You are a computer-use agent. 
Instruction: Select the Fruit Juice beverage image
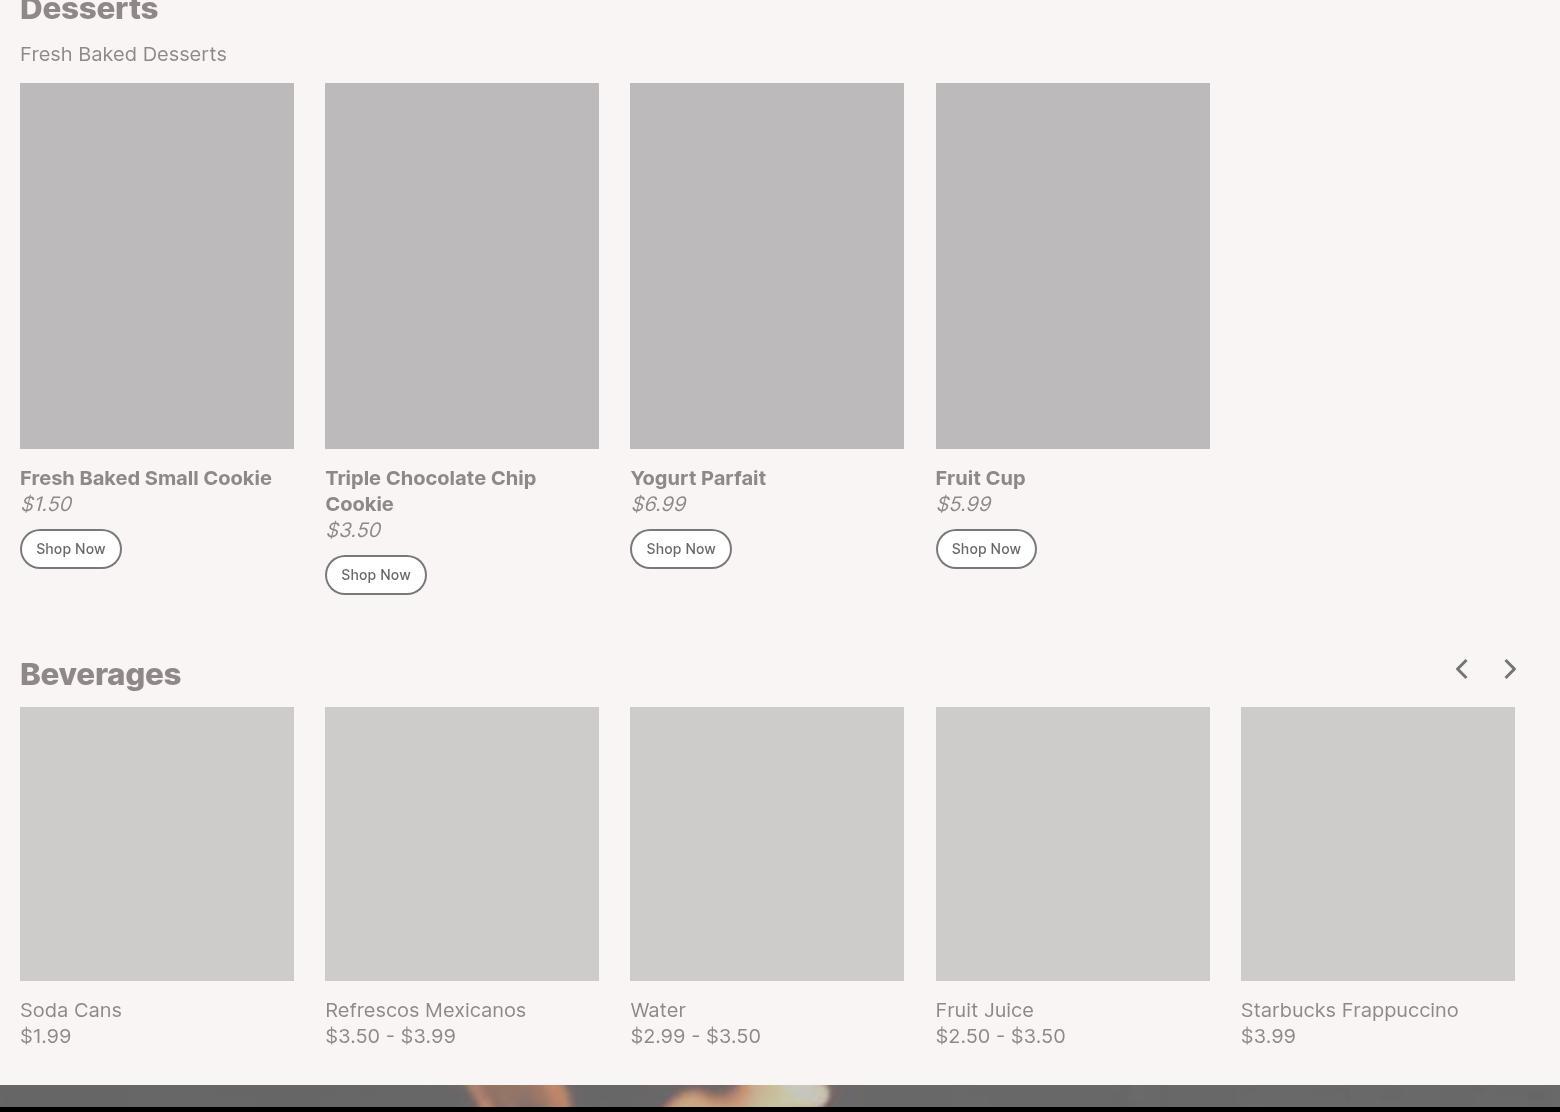pyautogui.click(x=1072, y=844)
